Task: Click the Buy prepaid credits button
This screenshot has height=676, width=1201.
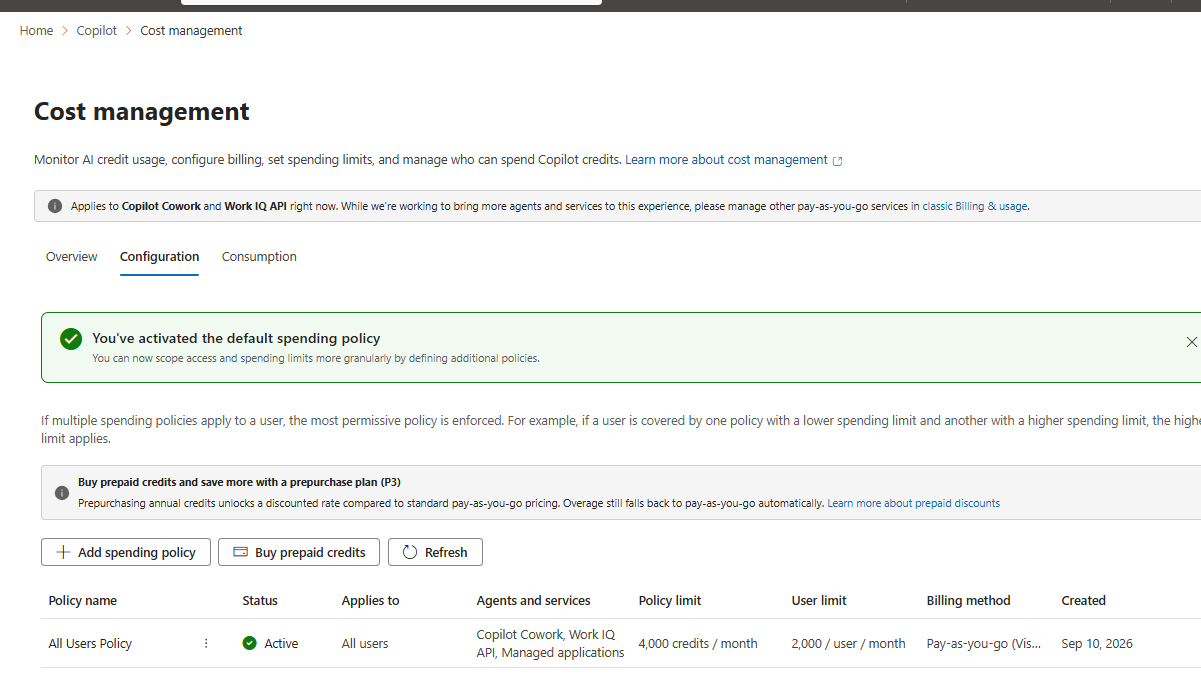Action: (x=299, y=552)
